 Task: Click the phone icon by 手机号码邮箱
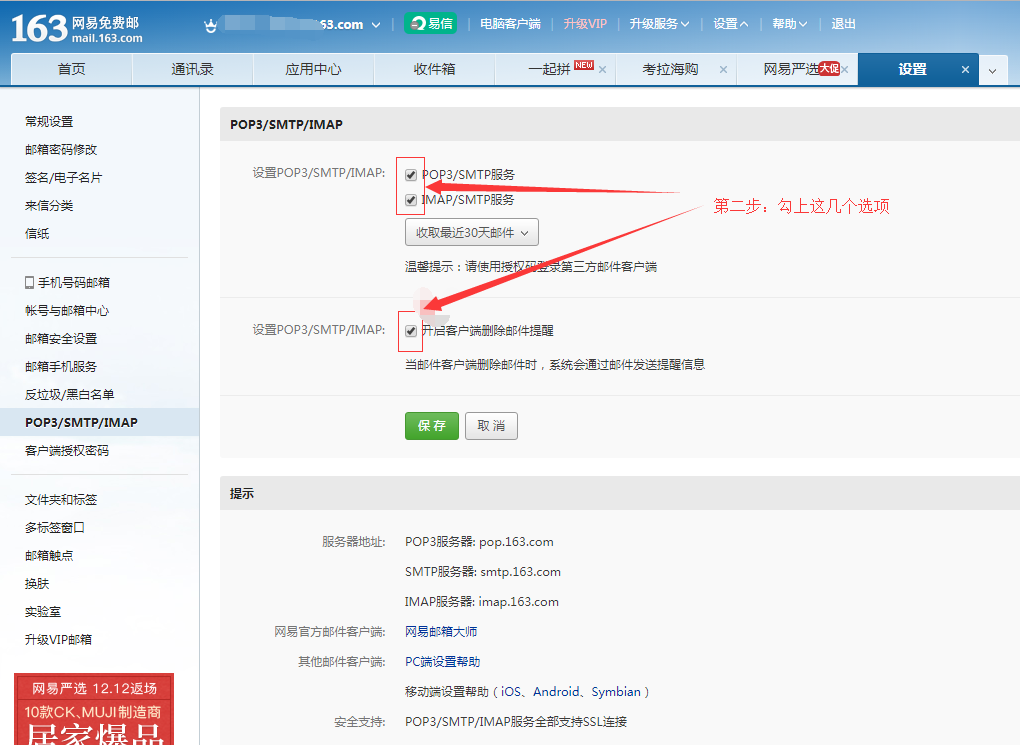29,282
